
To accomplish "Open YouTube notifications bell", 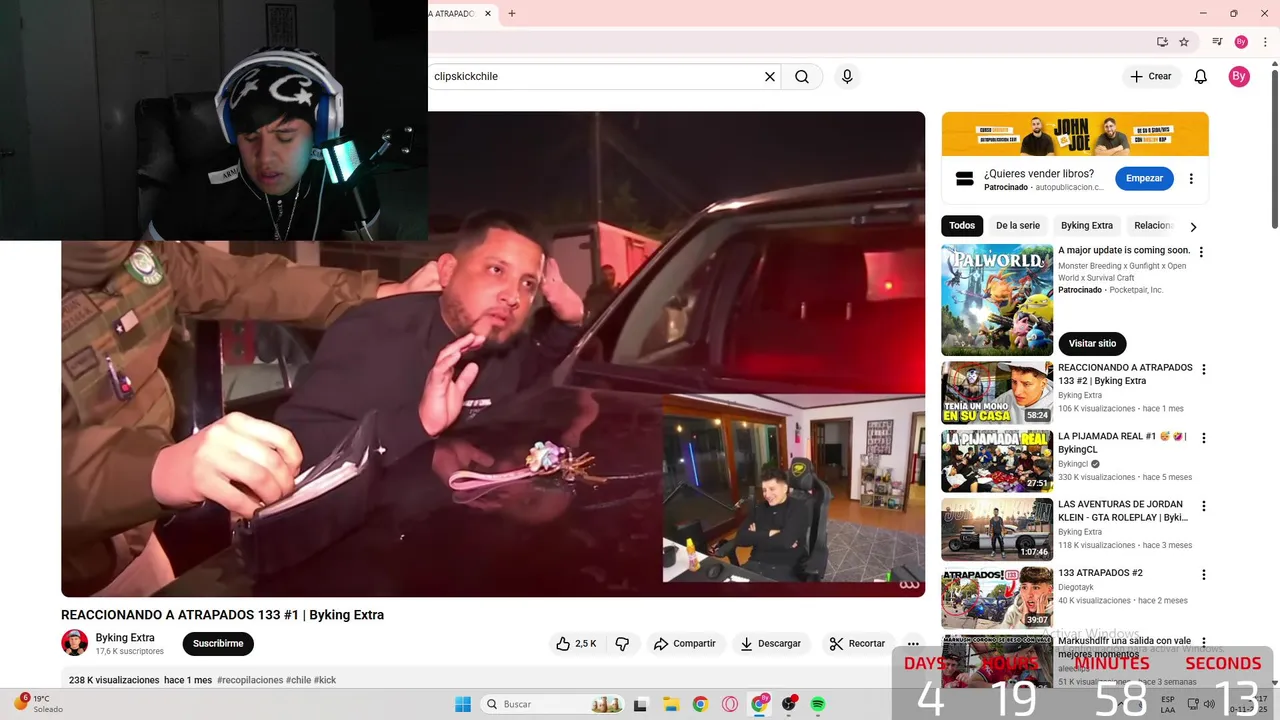I will 1201,76.
